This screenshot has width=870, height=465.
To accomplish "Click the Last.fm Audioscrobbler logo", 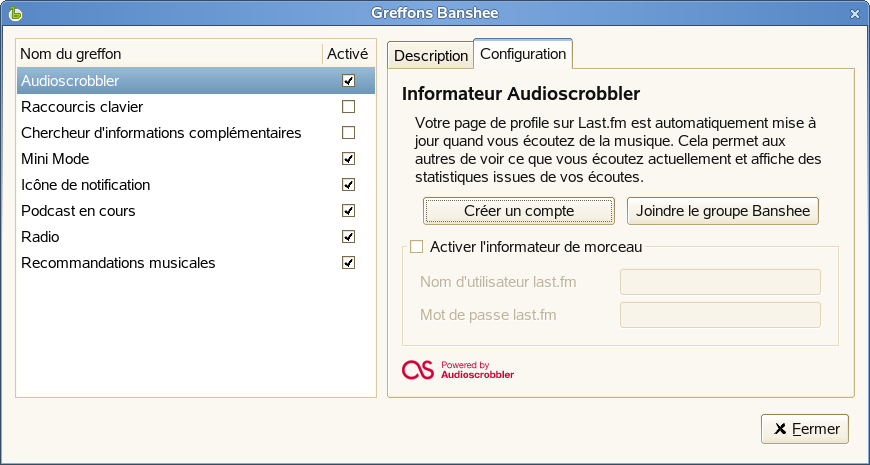I will (x=458, y=370).
